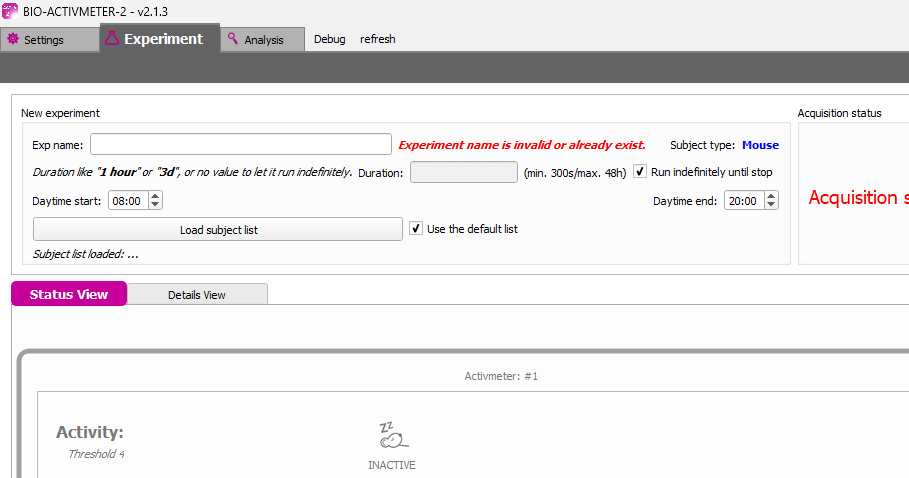The width and height of the screenshot is (909, 478).
Task: Increase Daytime end time with up arrow
Action: click(770, 197)
